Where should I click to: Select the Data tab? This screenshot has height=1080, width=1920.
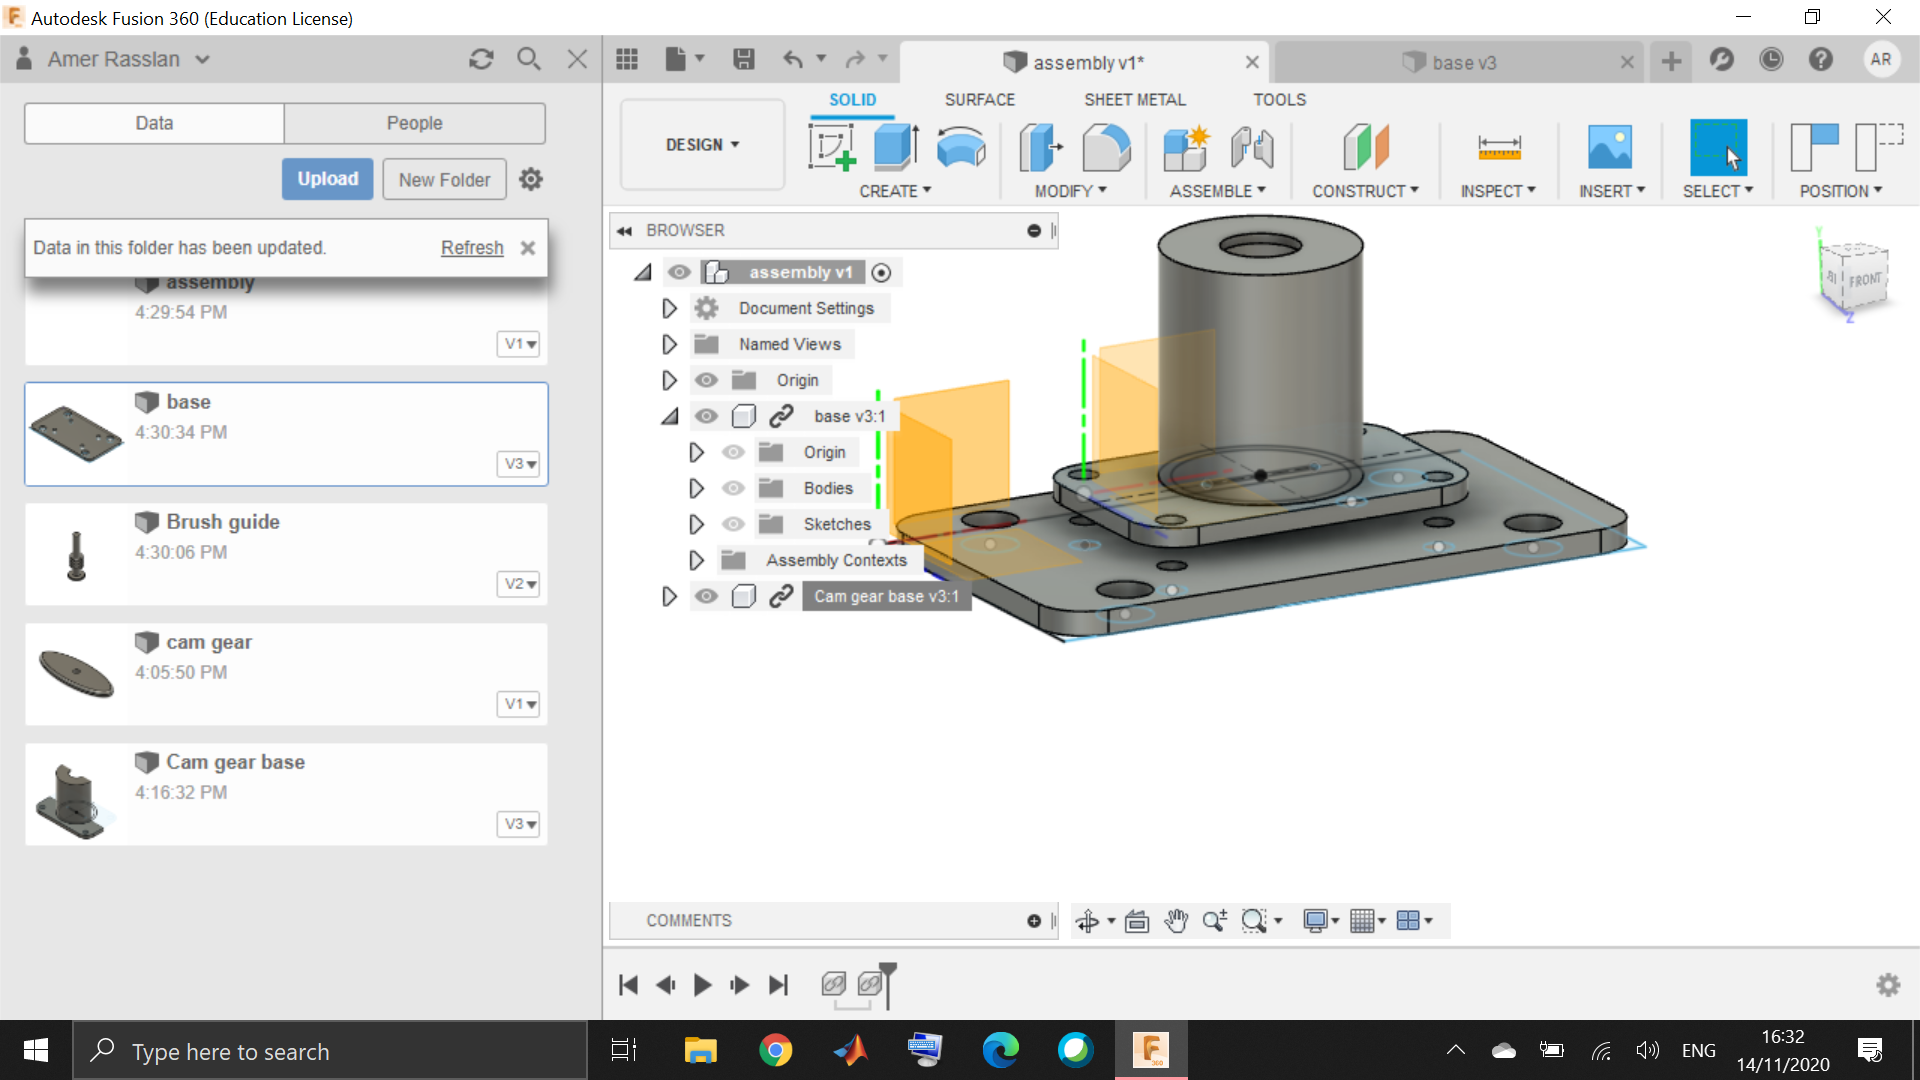(x=154, y=123)
